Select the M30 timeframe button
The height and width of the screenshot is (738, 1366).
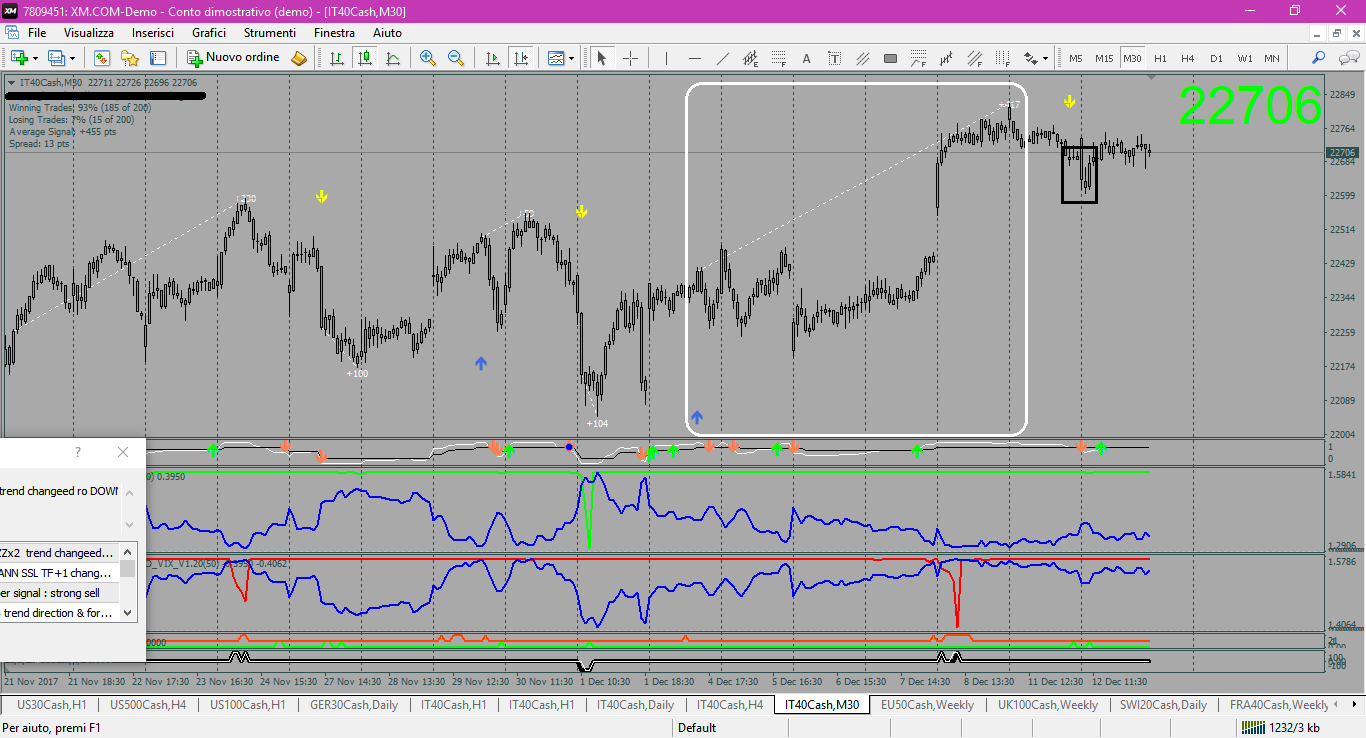(1132, 58)
